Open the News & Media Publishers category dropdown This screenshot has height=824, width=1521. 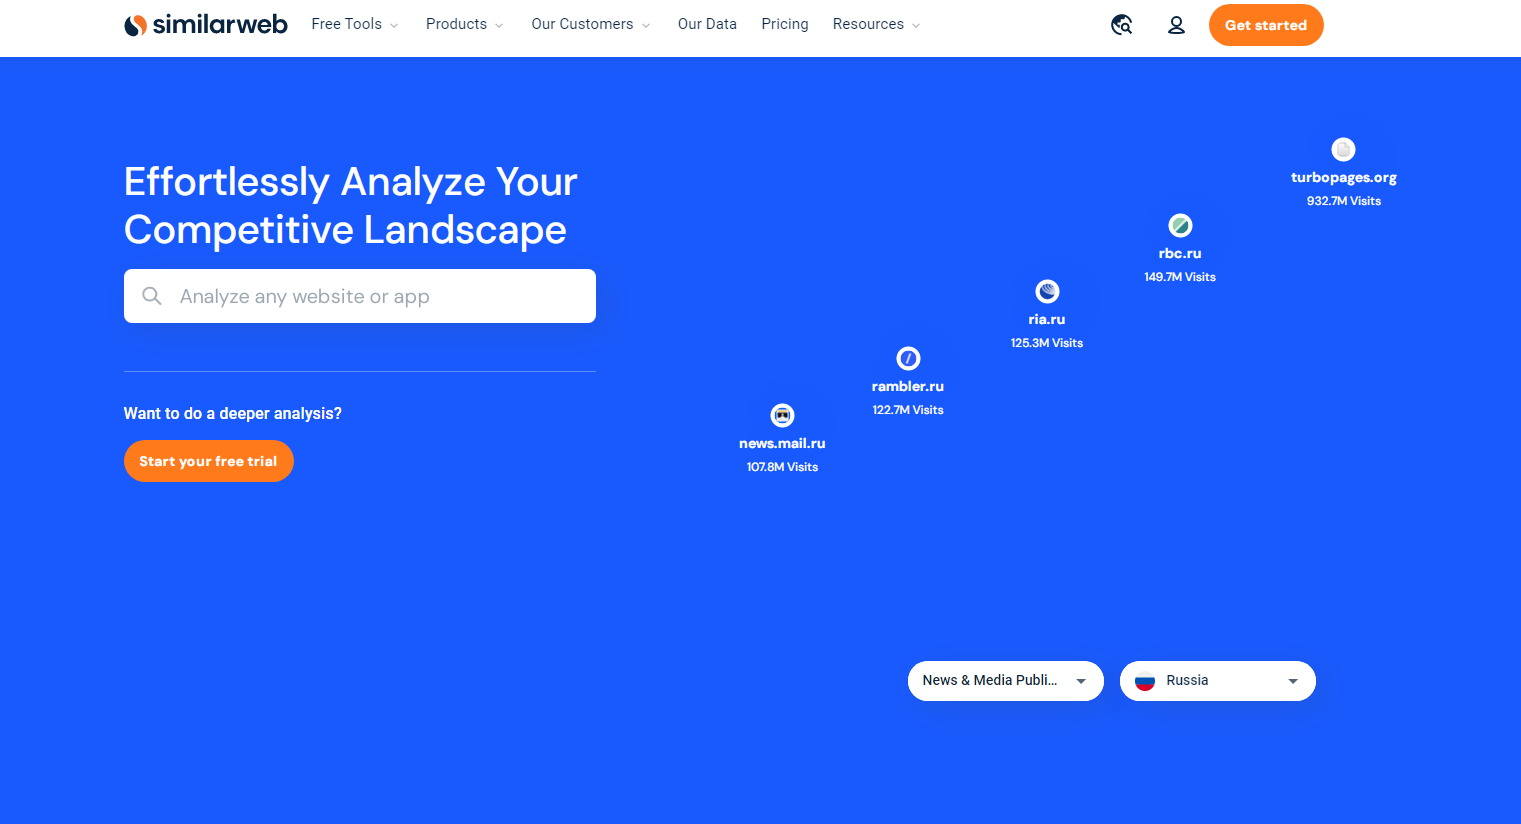(x=1006, y=681)
